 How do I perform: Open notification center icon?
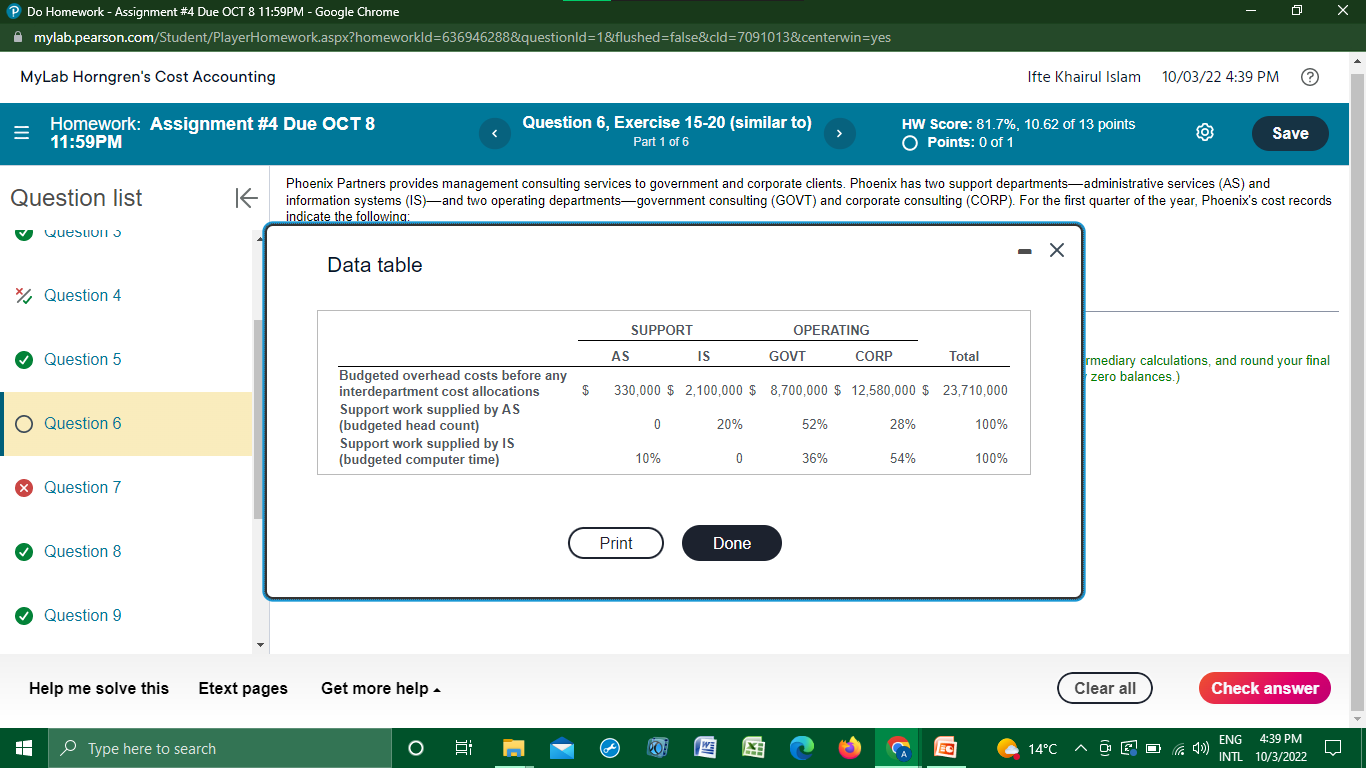tap(1333, 748)
